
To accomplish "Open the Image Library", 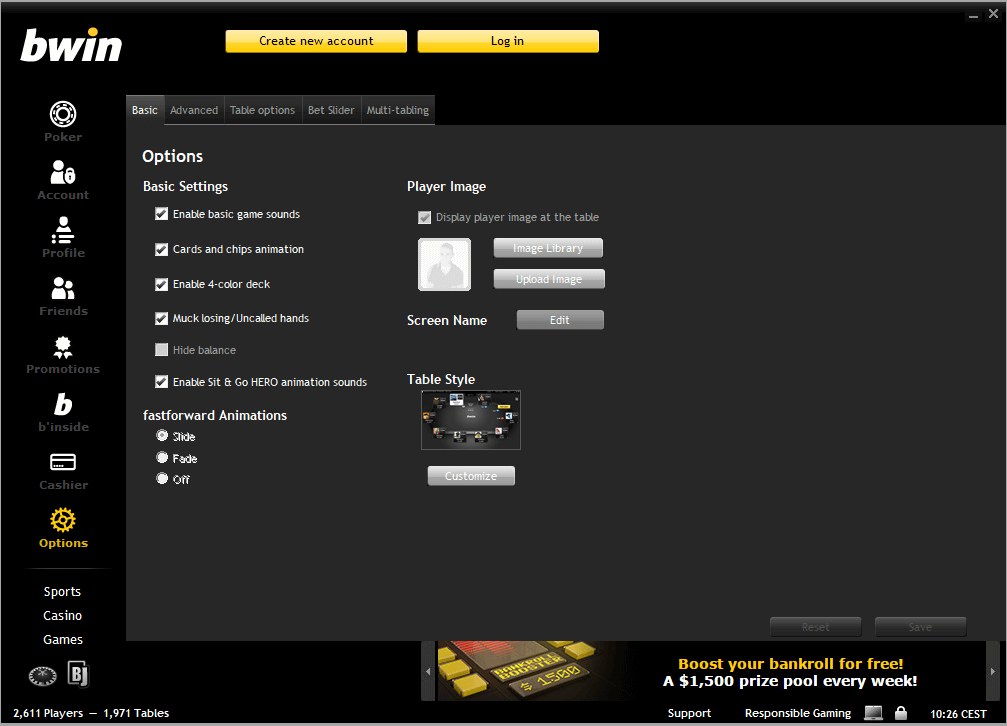I will click(x=548, y=248).
